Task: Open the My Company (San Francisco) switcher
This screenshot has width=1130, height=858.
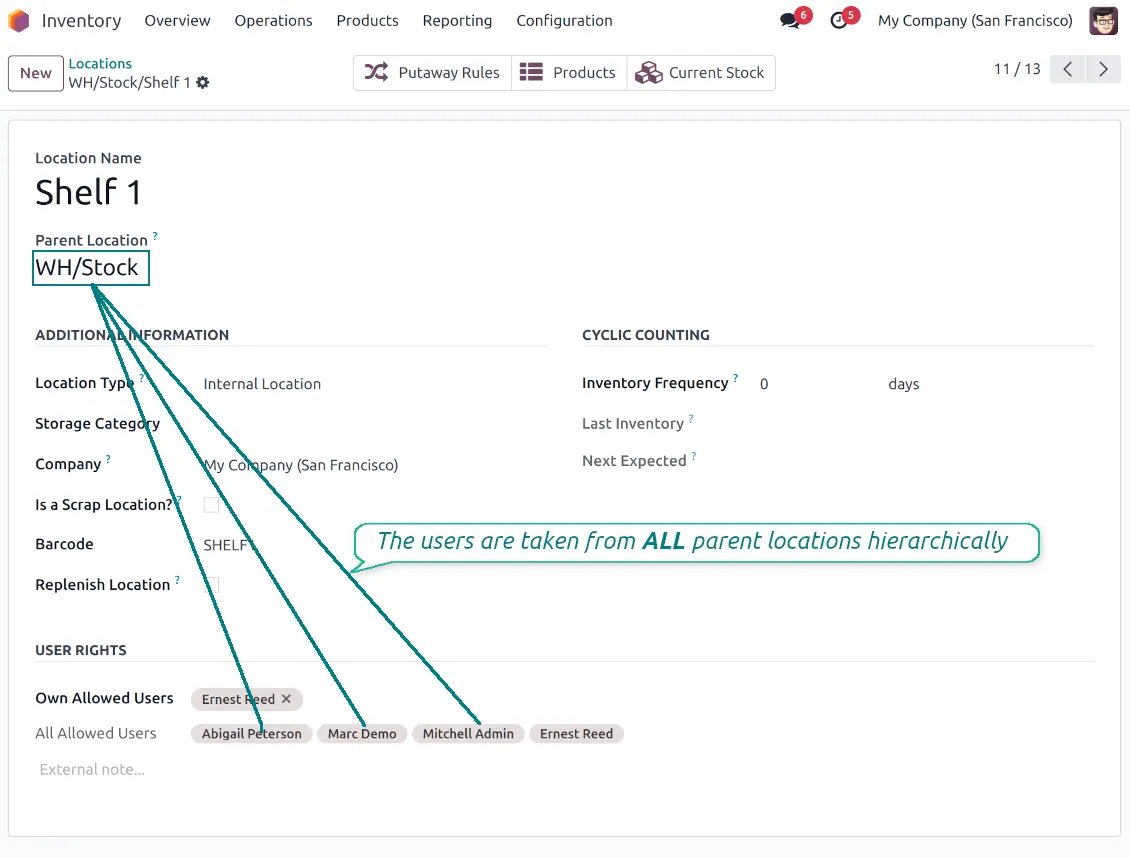Action: click(x=974, y=21)
